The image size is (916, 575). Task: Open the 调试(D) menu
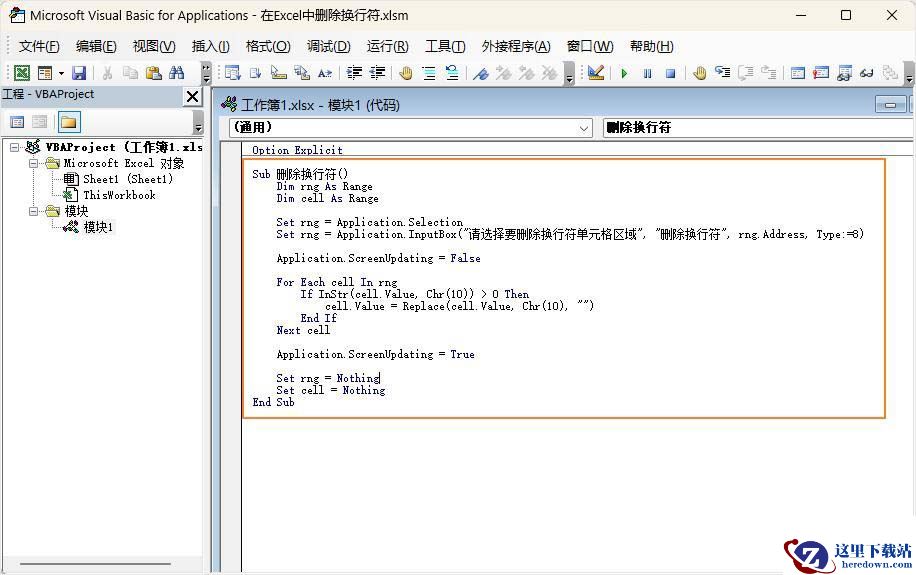click(329, 46)
